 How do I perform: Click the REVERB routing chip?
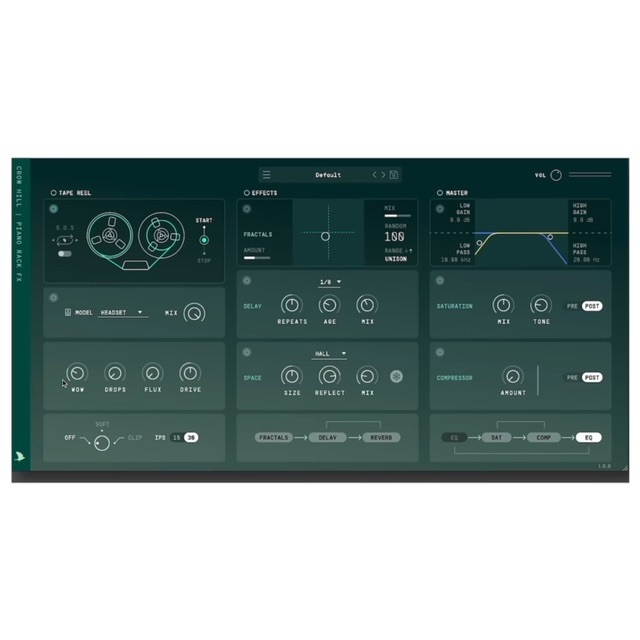tap(381, 438)
